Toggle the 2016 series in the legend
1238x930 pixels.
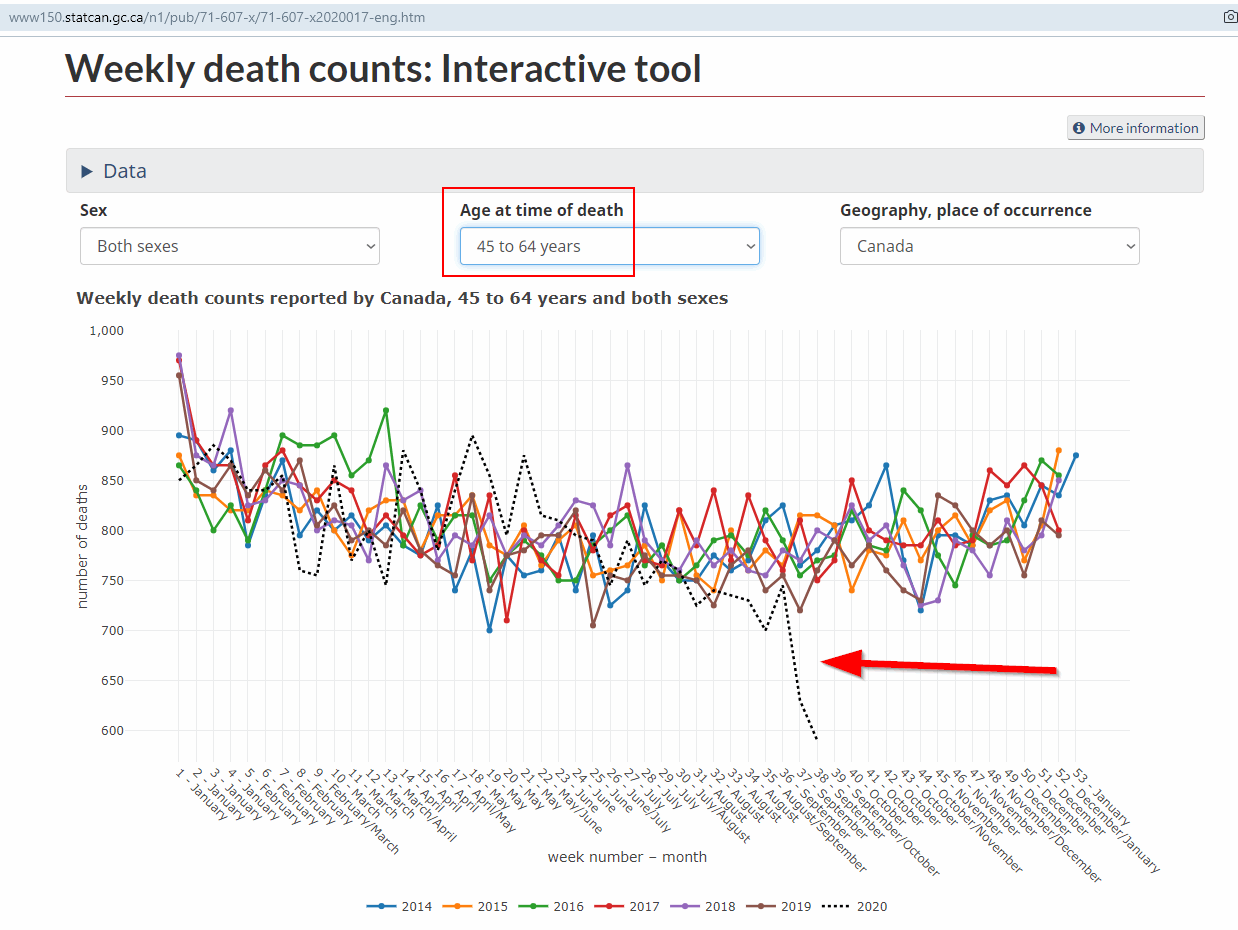coord(551,907)
